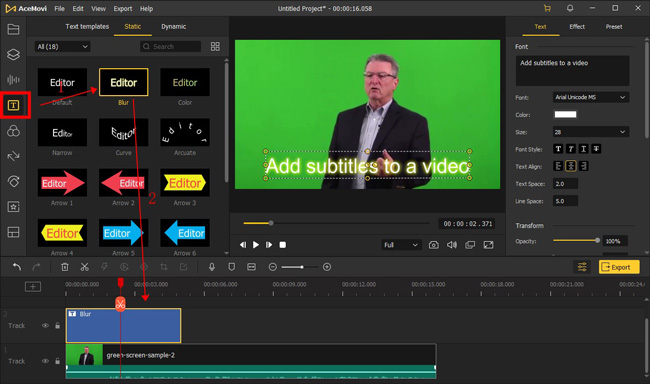Select the Arrow 3 text preset thumbnail
This screenshot has height=384, width=650.
tap(185, 182)
